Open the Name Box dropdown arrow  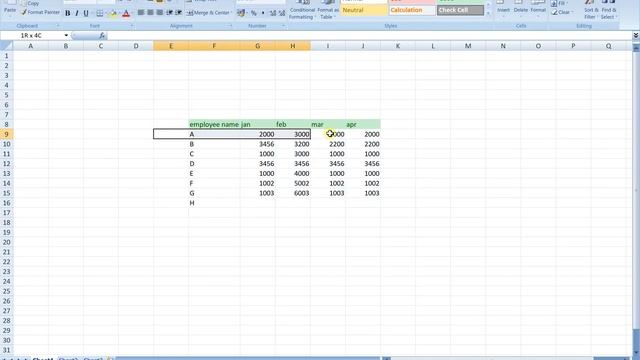pos(66,36)
